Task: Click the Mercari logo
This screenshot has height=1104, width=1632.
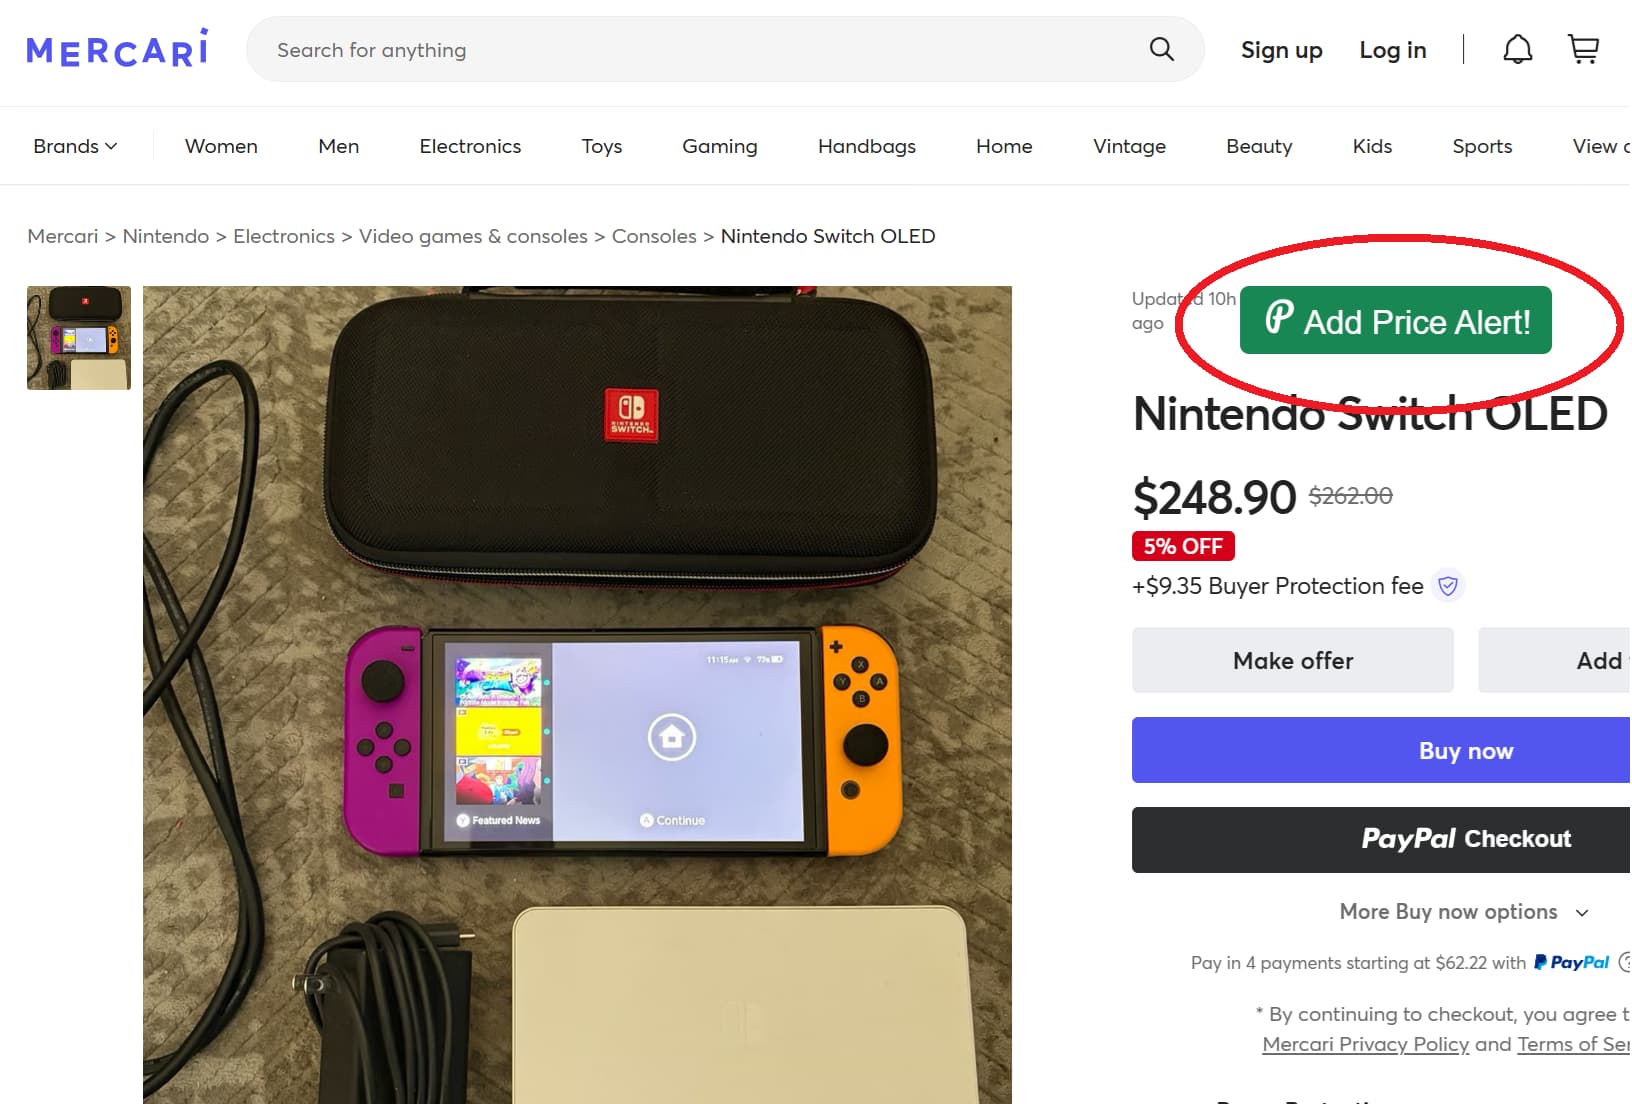Action: [x=116, y=48]
